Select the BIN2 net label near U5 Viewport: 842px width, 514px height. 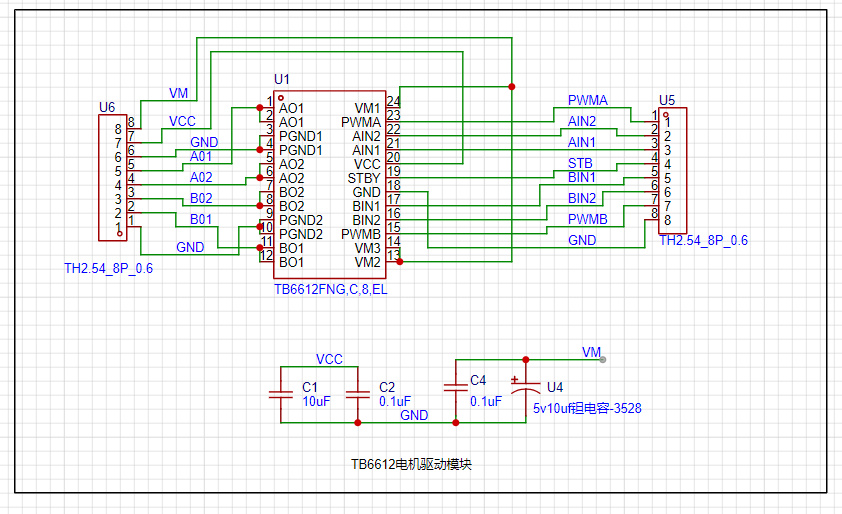click(x=582, y=198)
